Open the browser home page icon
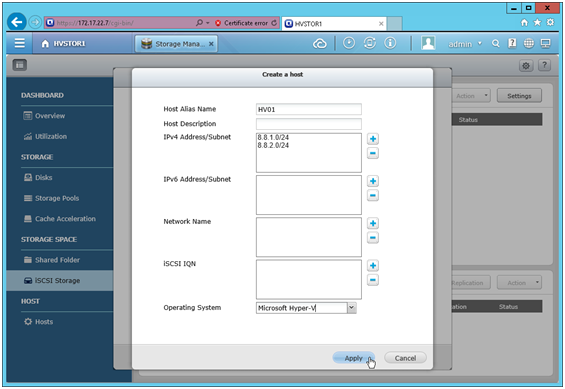Image resolution: width=565 pixels, height=389 pixels. click(524, 23)
